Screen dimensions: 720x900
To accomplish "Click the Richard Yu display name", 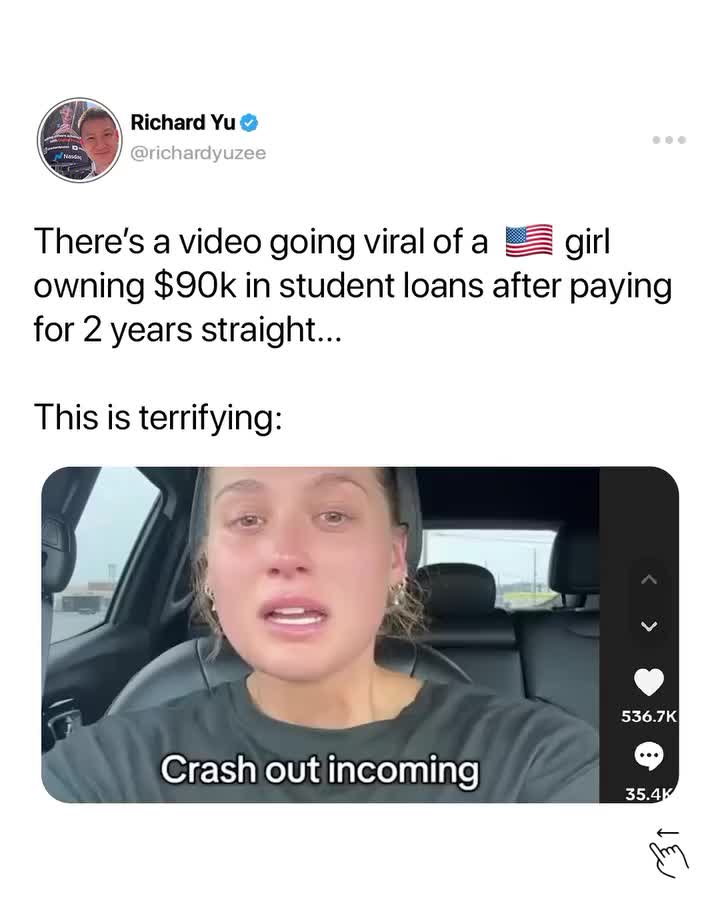I will coord(183,122).
